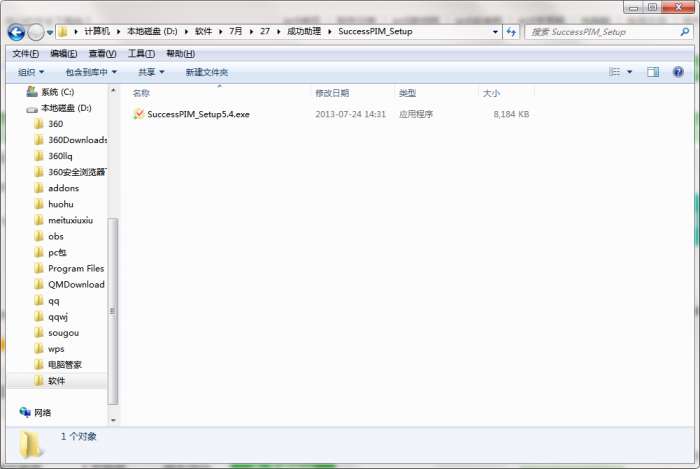
Task: Open the recent locations dropdown arrow
Action: (50, 33)
